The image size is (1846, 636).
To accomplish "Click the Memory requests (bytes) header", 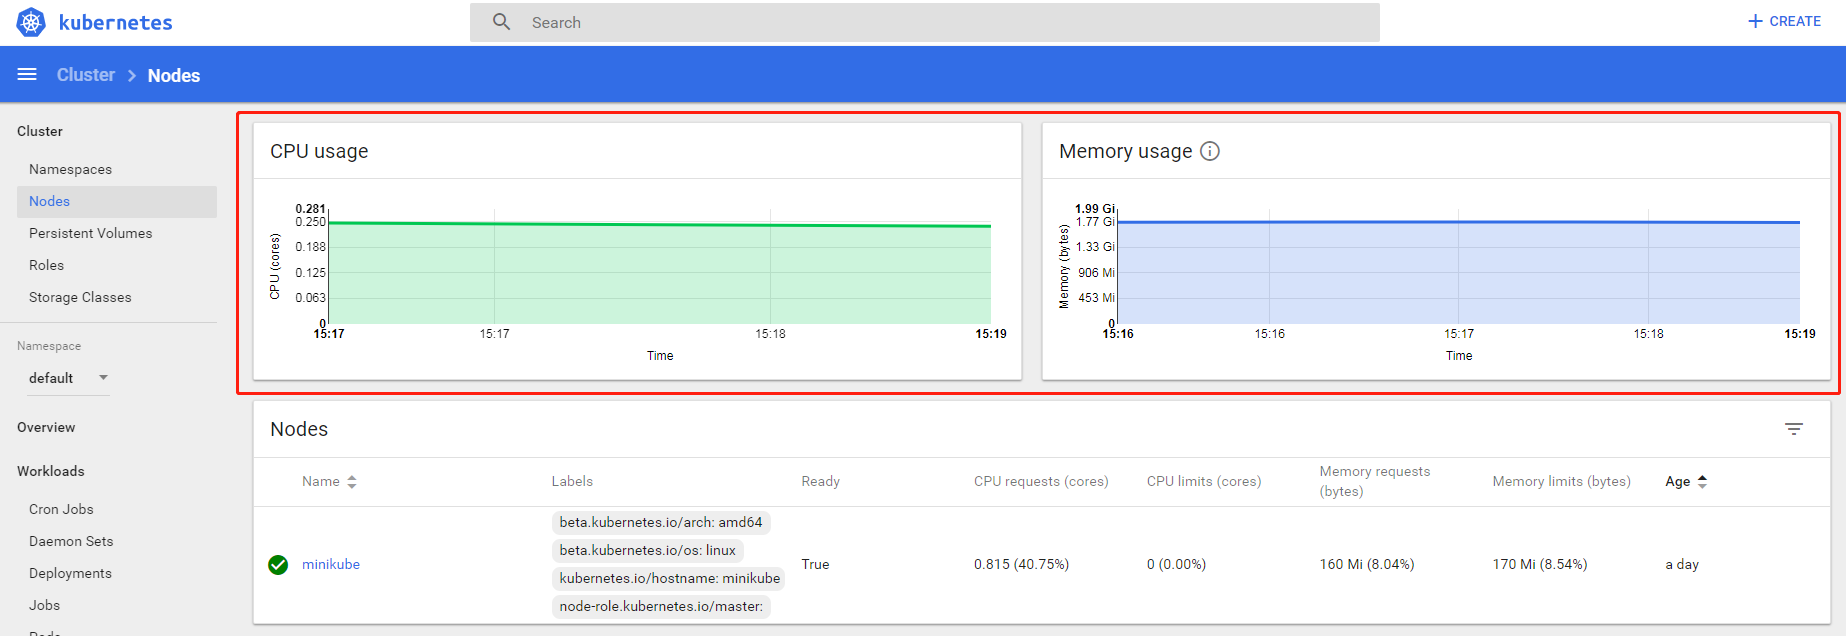I will point(1375,481).
